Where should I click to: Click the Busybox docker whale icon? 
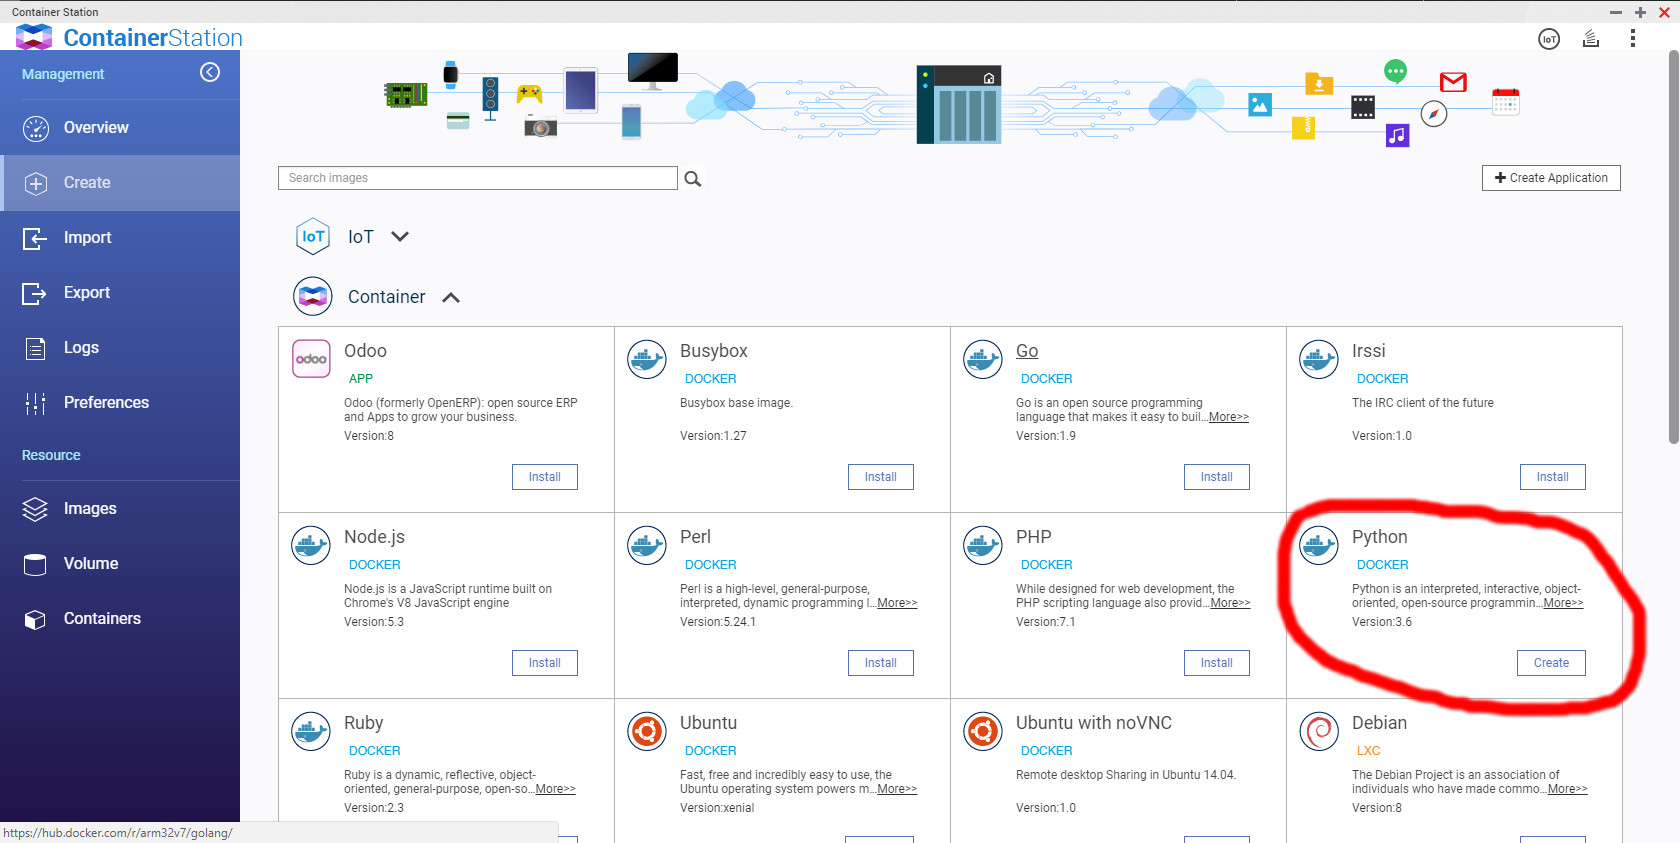tap(647, 358)
